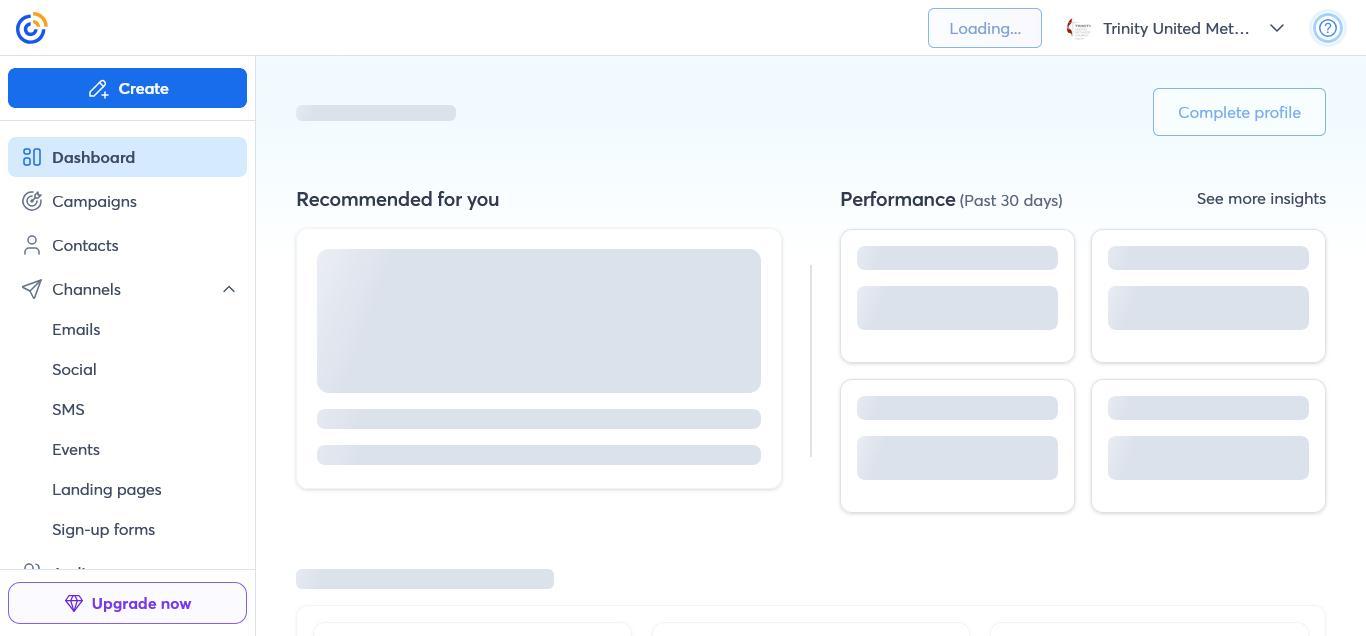
Task: Open the Emails channel
Action: 76,329
